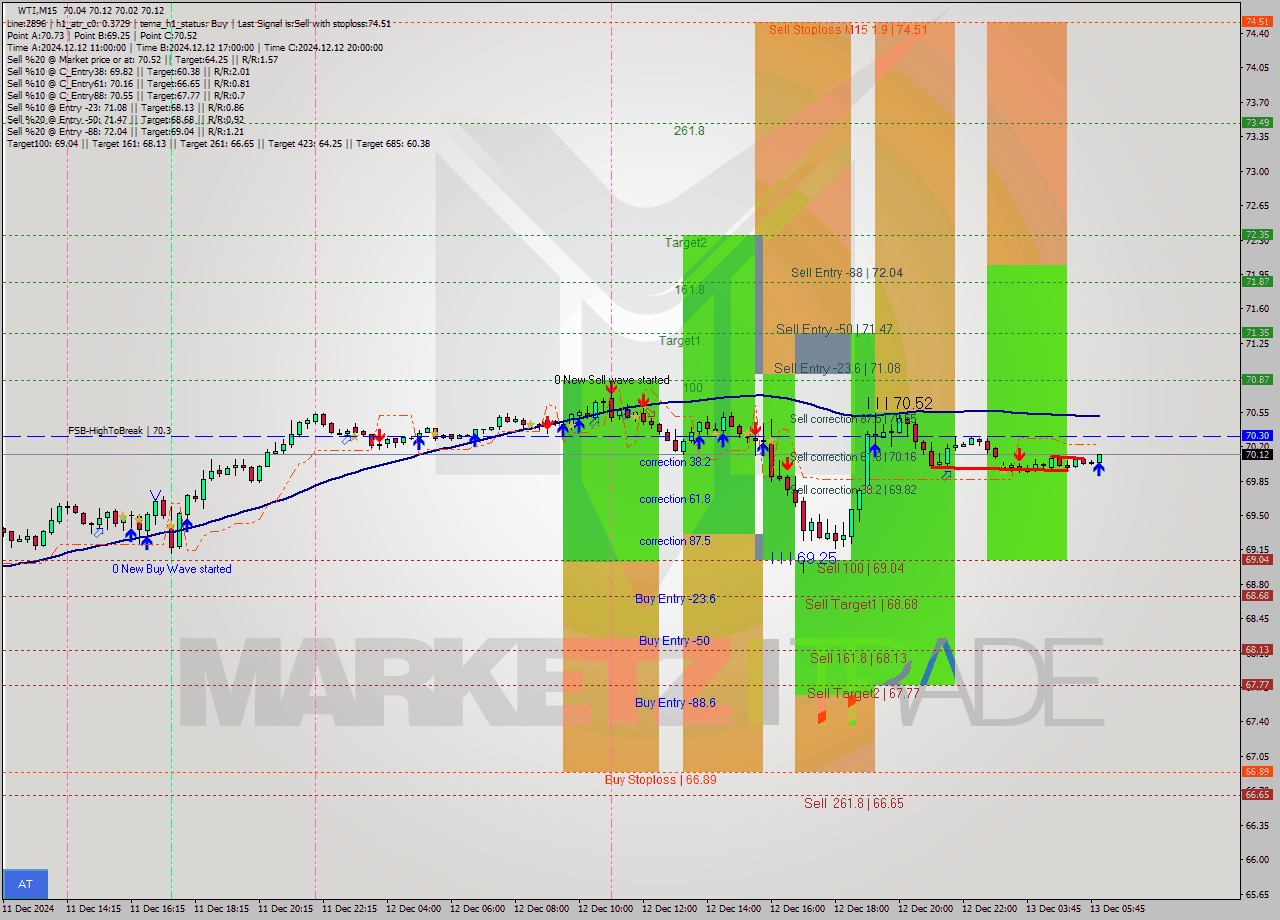
Task: Click the green 70.87 price tag on axis
Action: pos(1256,380)
